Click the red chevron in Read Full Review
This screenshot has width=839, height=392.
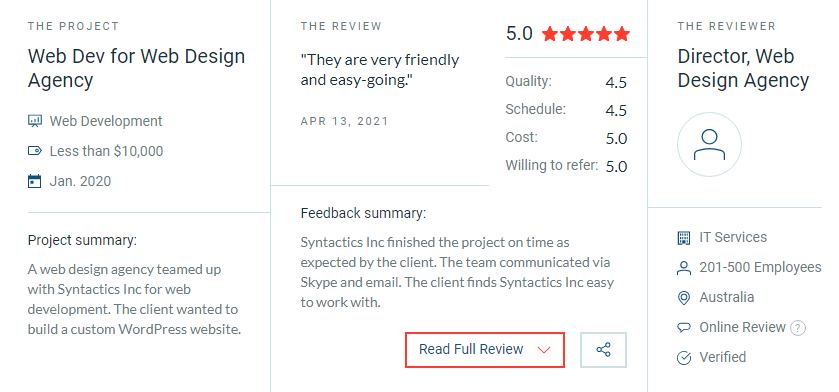[x=544, y=350]
